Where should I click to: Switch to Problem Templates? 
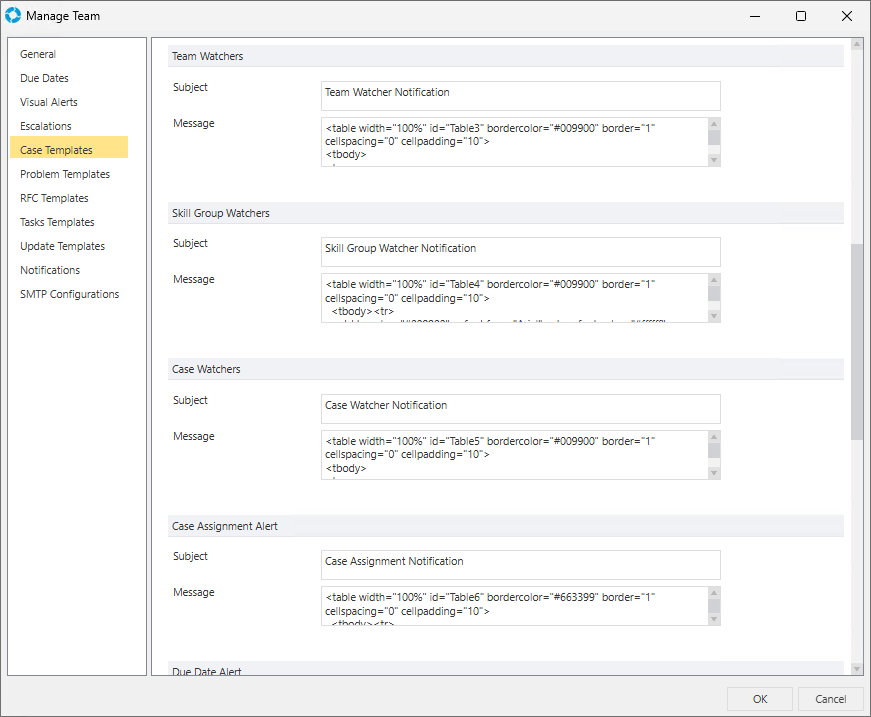coord(65,174)
